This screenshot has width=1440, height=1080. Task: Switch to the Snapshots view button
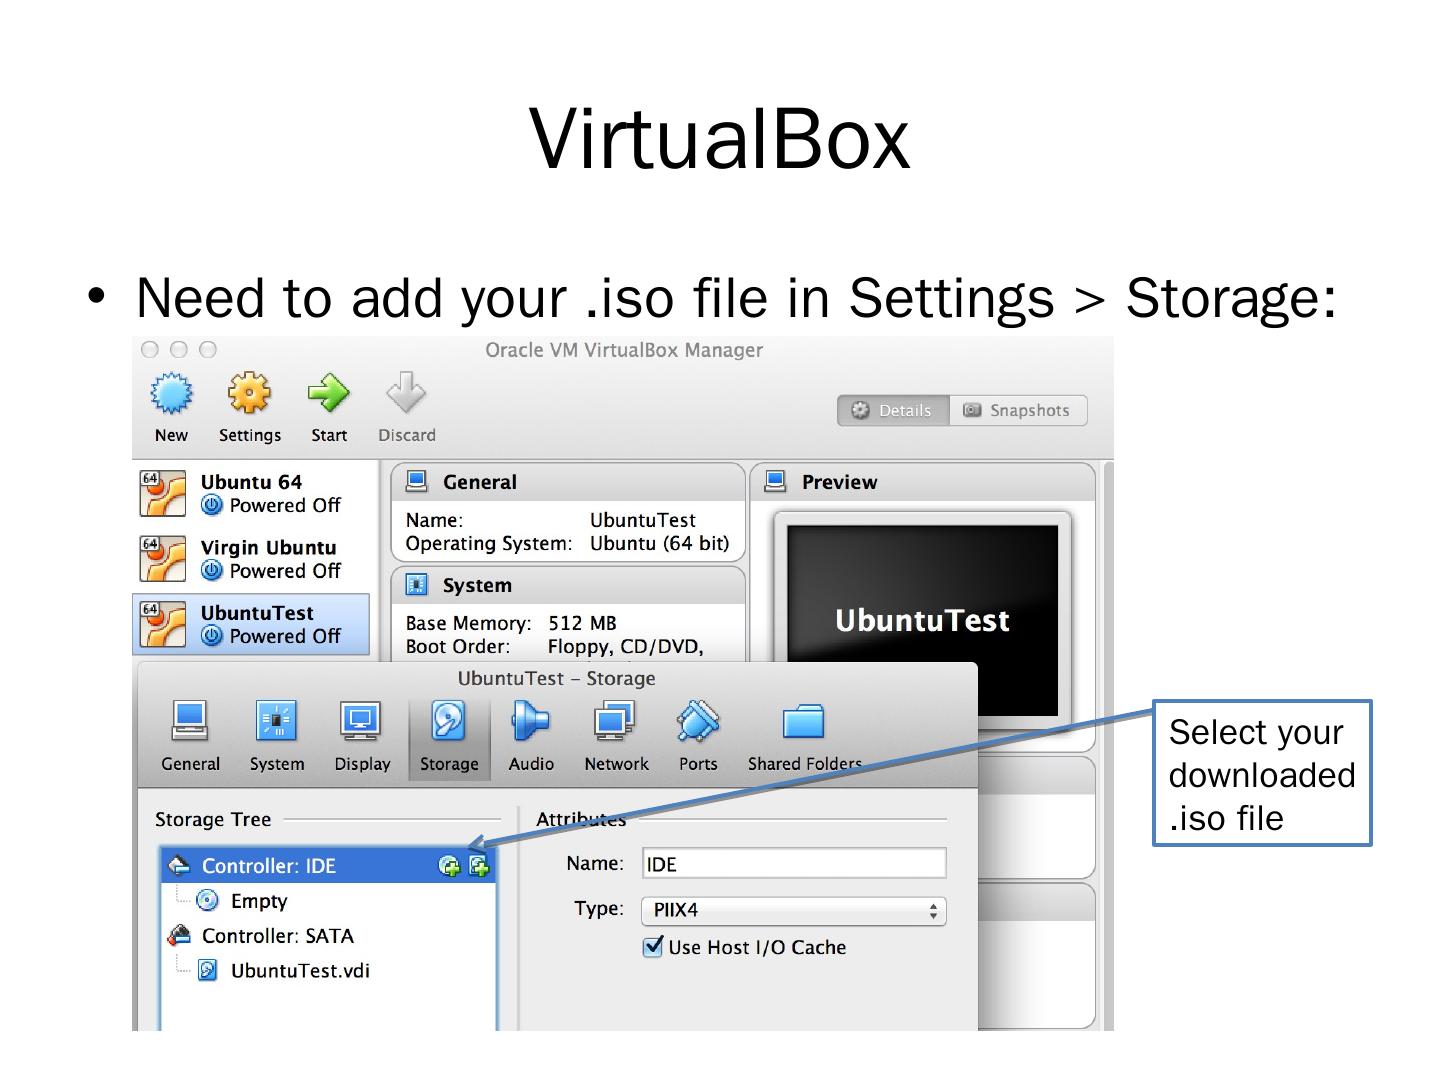click(1018, 410)
